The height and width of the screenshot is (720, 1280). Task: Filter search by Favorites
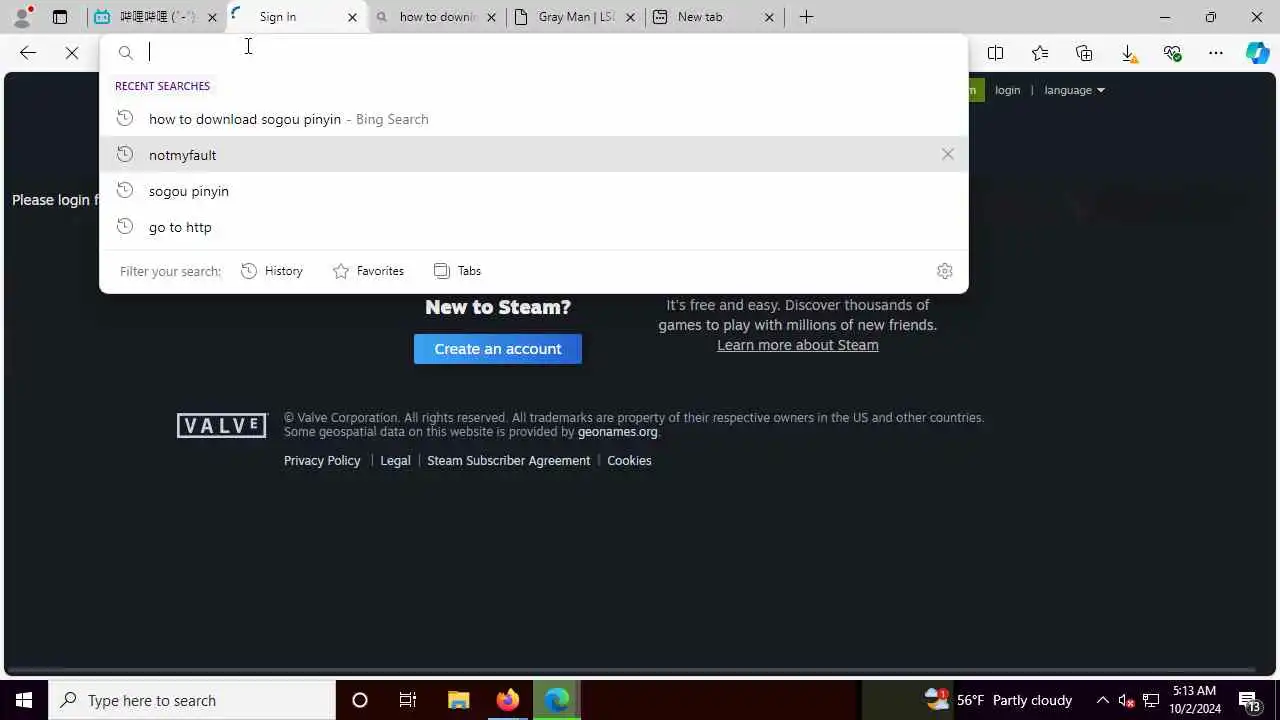click(369, 271)
